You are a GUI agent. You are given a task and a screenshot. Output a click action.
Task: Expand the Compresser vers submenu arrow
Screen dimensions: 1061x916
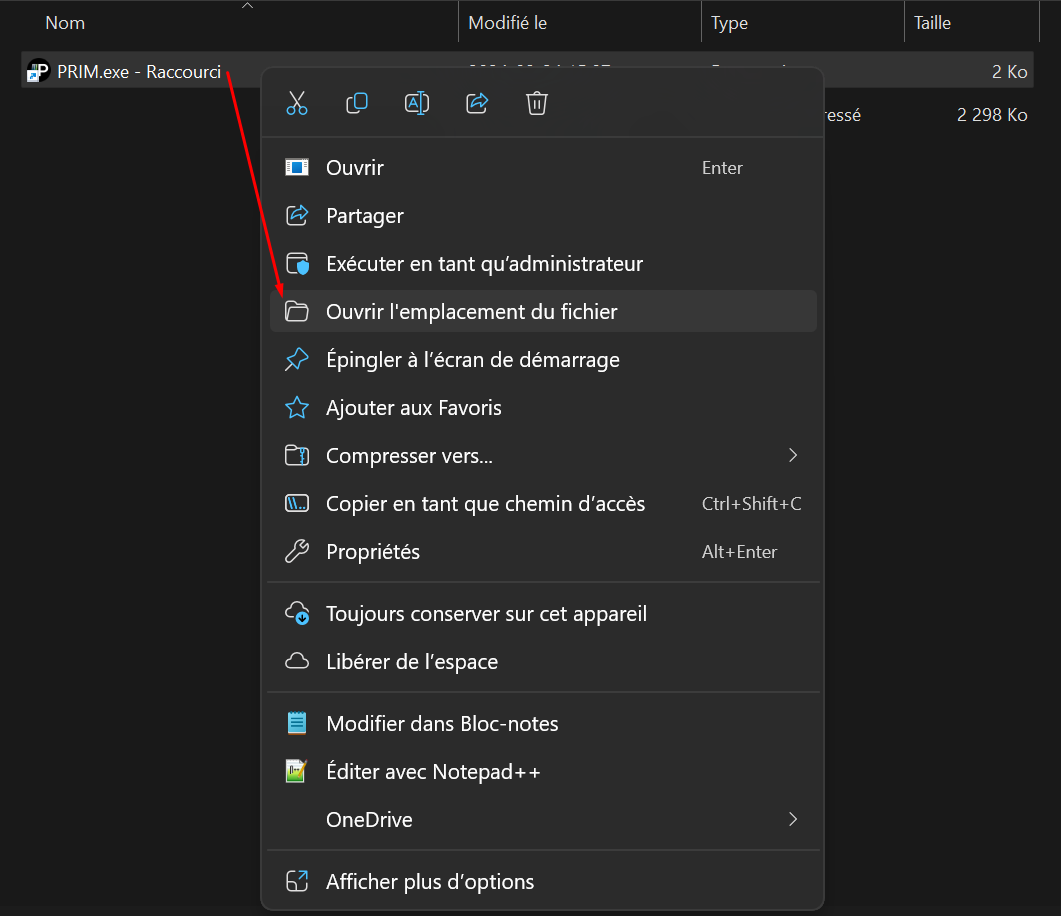pyautogui.click(x=793, y=456)
